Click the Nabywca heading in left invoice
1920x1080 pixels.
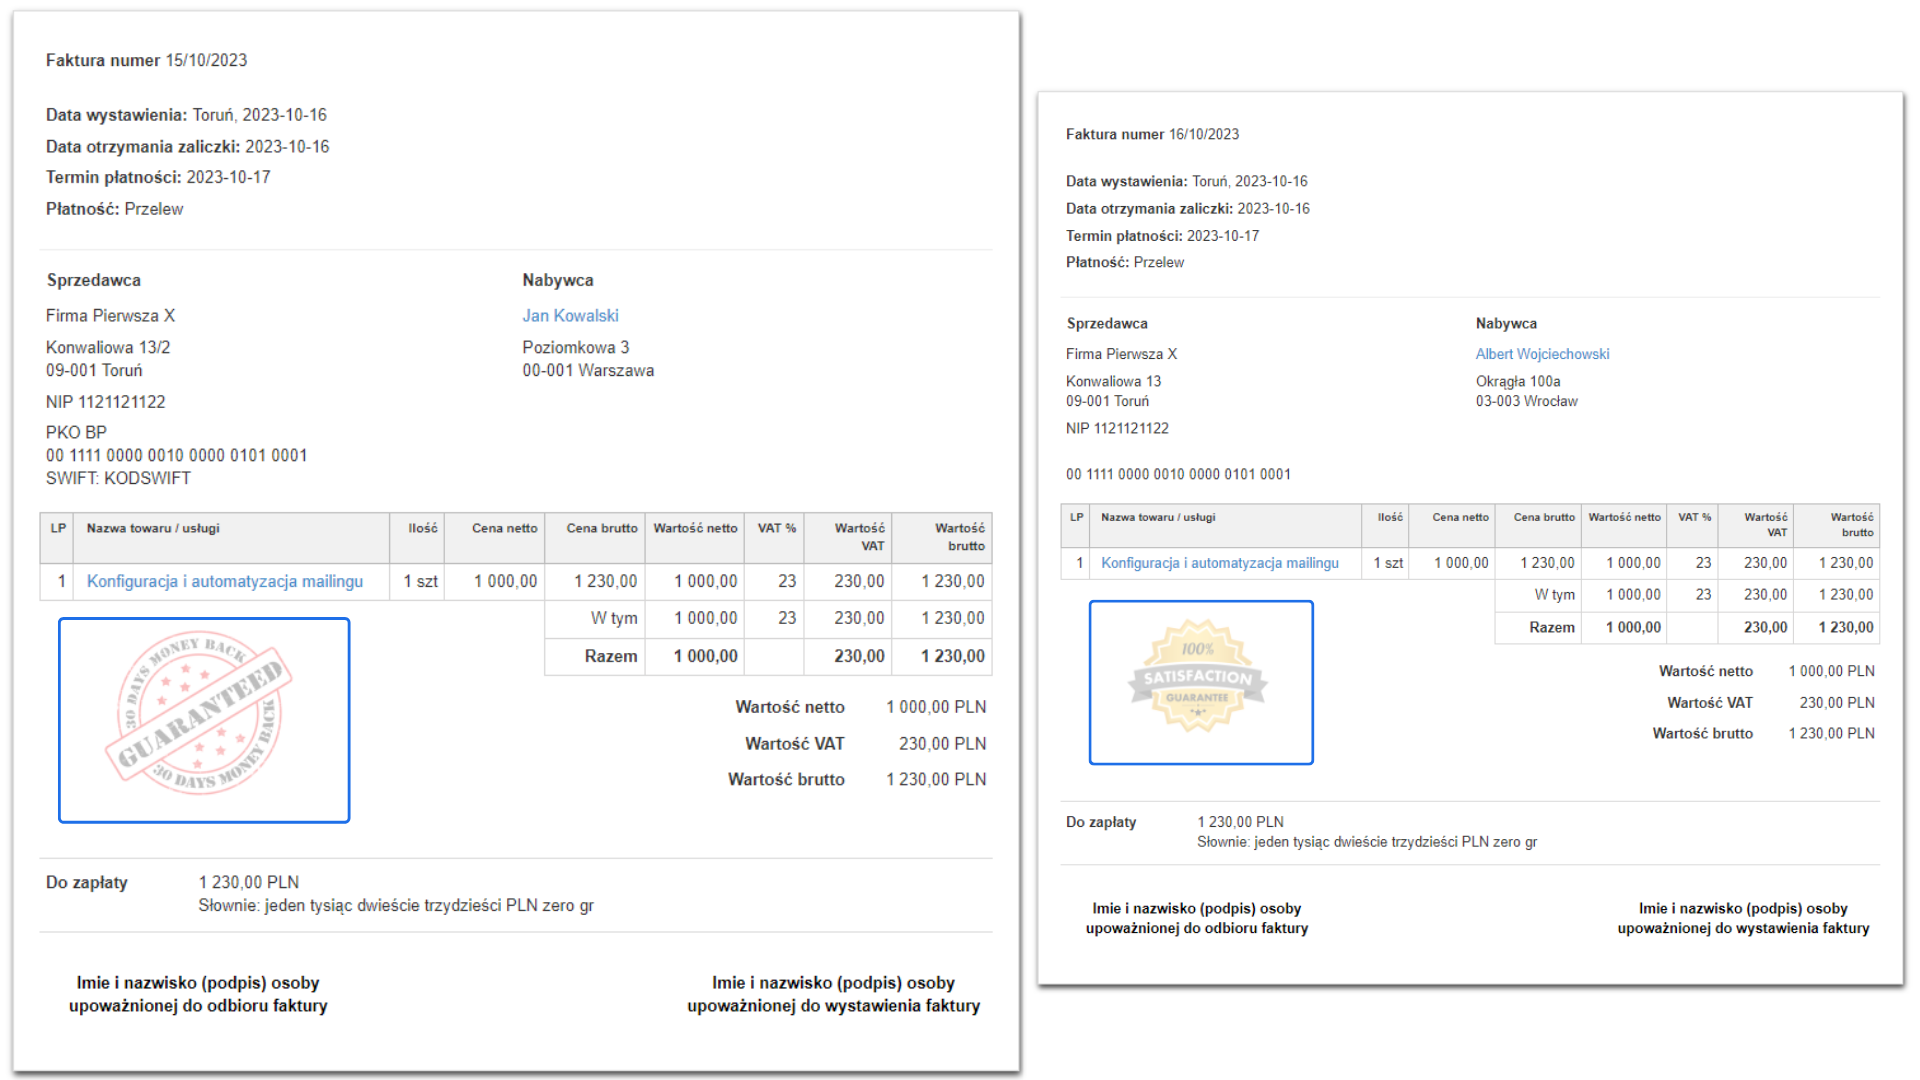pos(557,280)
